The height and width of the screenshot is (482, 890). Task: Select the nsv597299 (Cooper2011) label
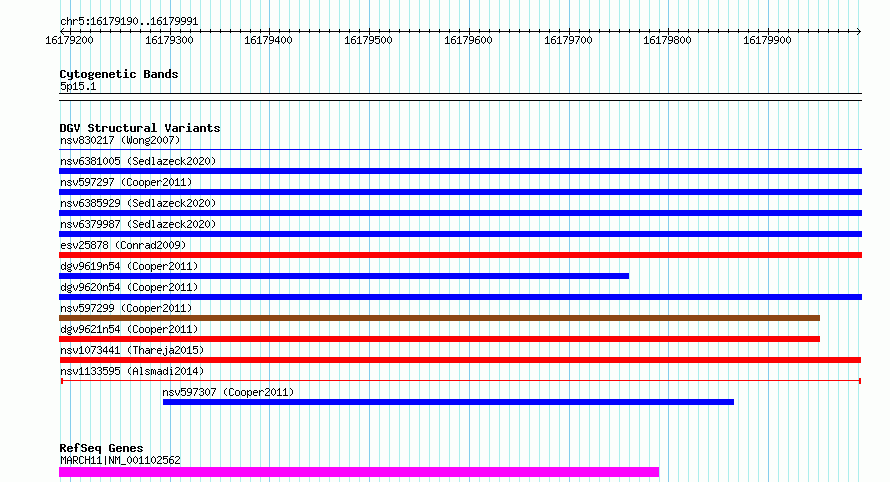tap(126, 308)
